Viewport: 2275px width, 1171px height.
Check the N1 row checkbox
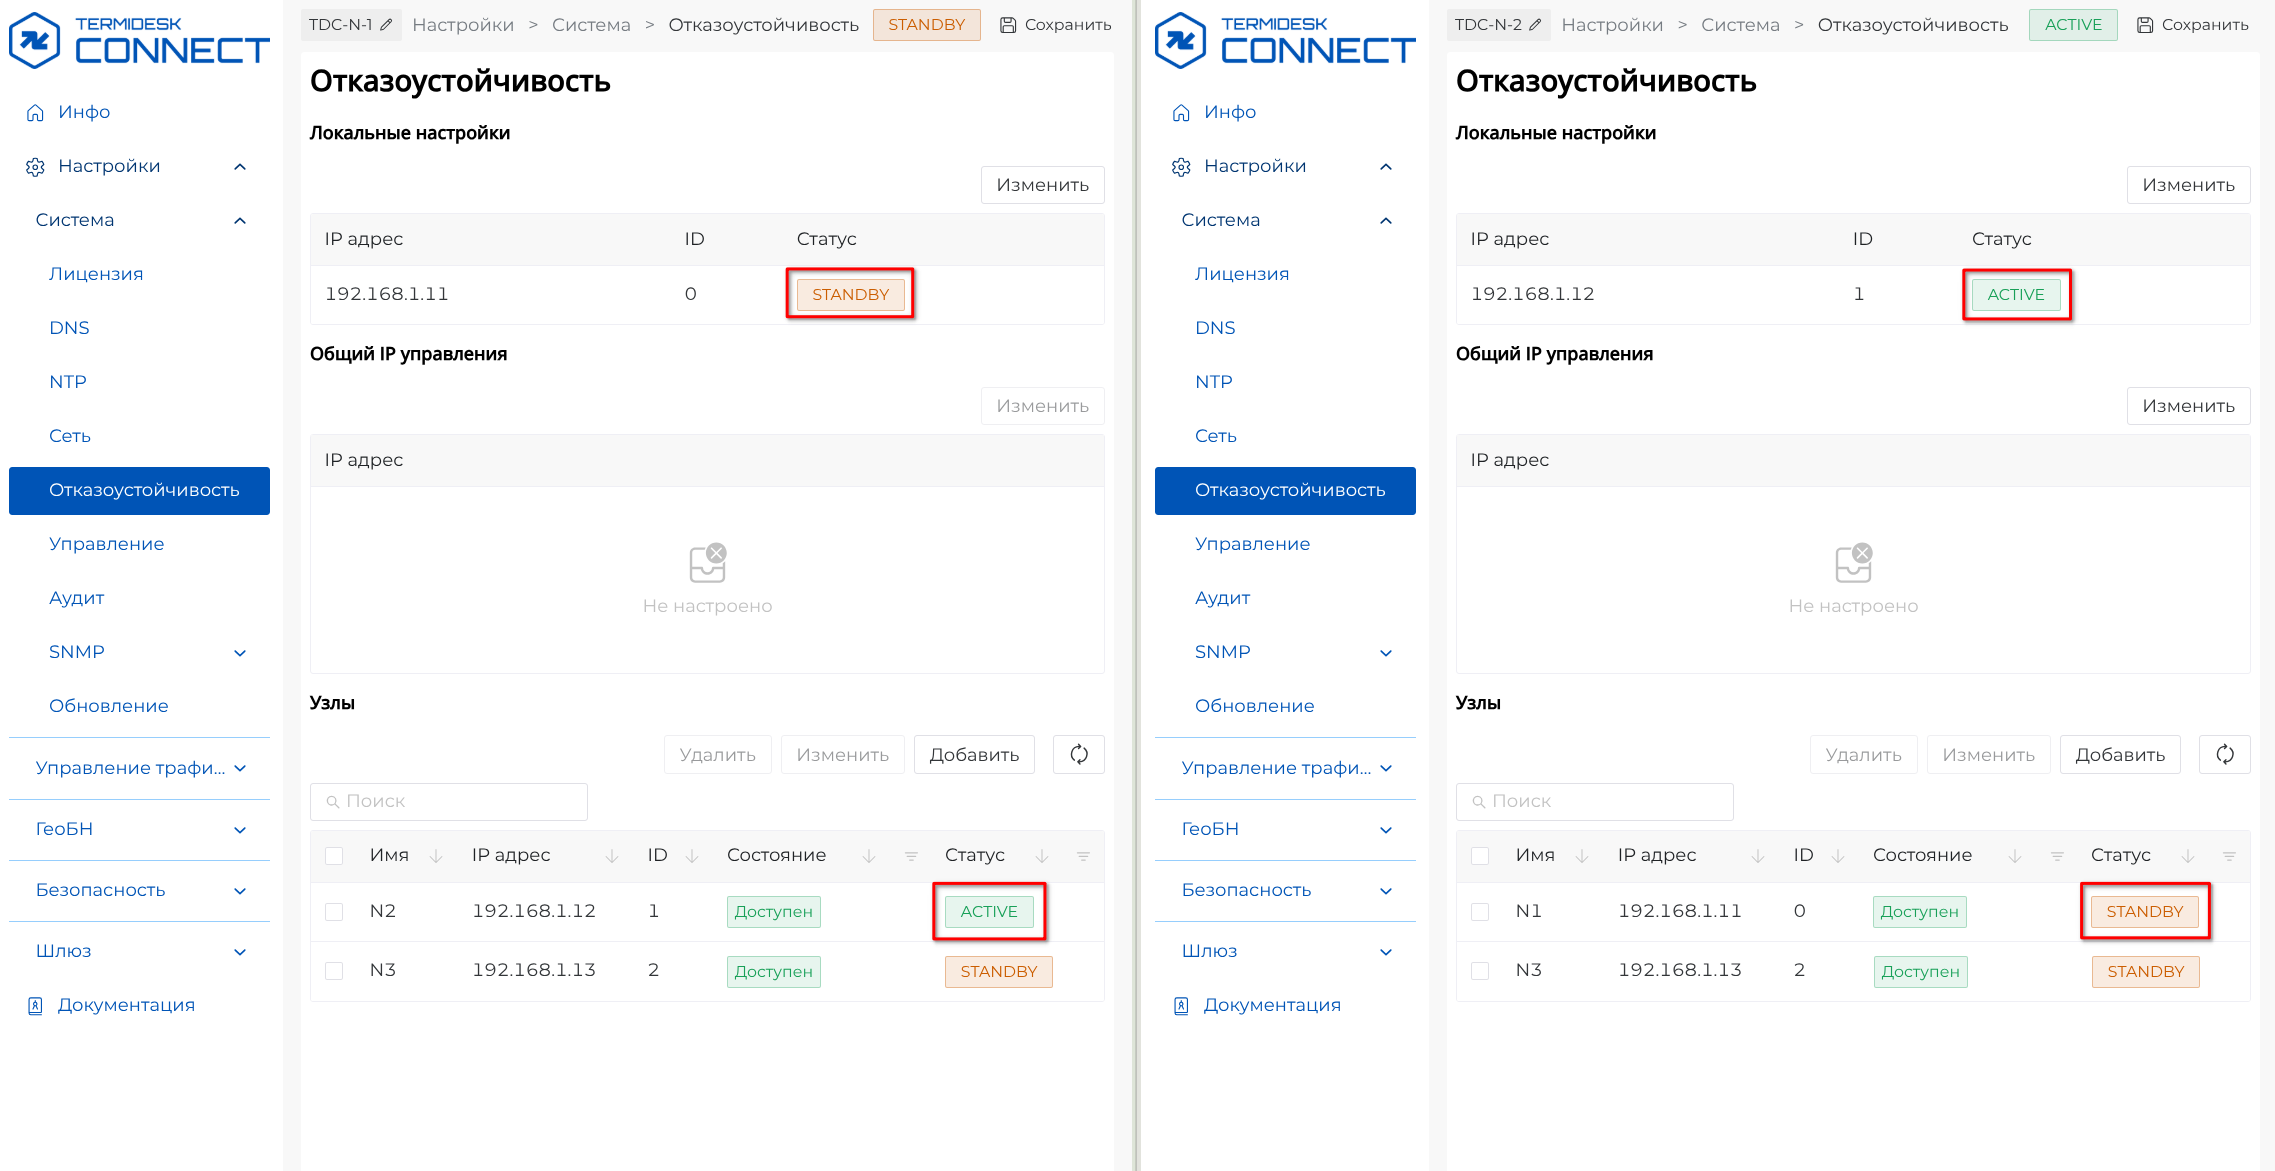1480,912
